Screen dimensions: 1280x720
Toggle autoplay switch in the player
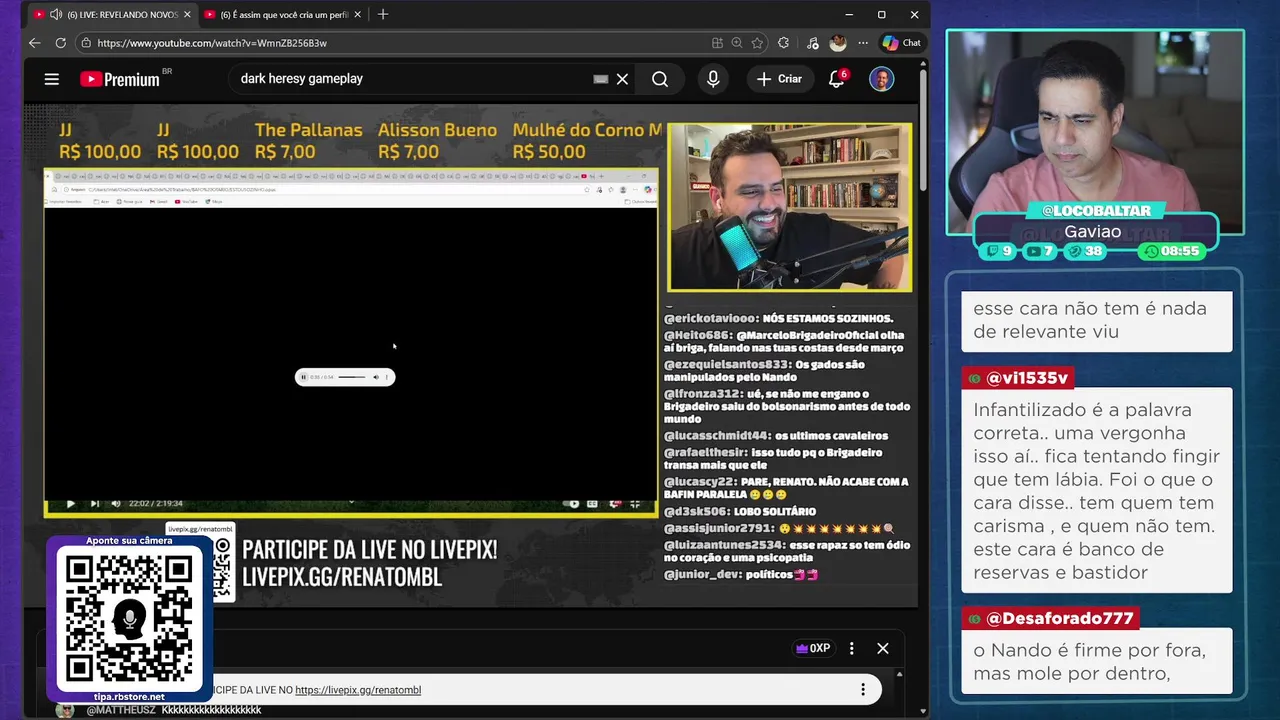(x=573, y=503)
